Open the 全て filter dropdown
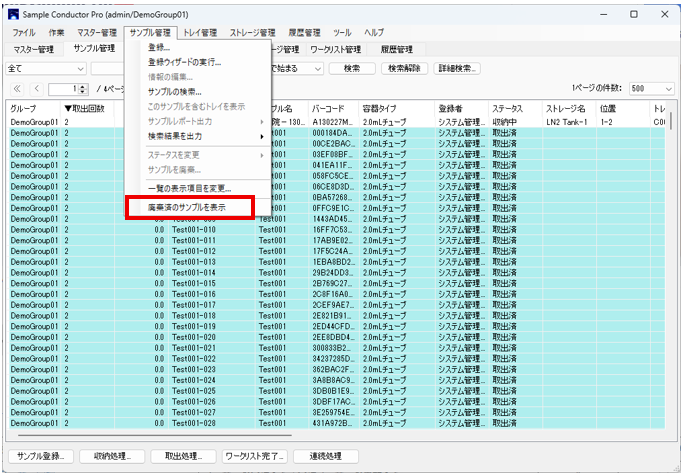Viewport: 684px width, 475px height. [x=78, y=68]
